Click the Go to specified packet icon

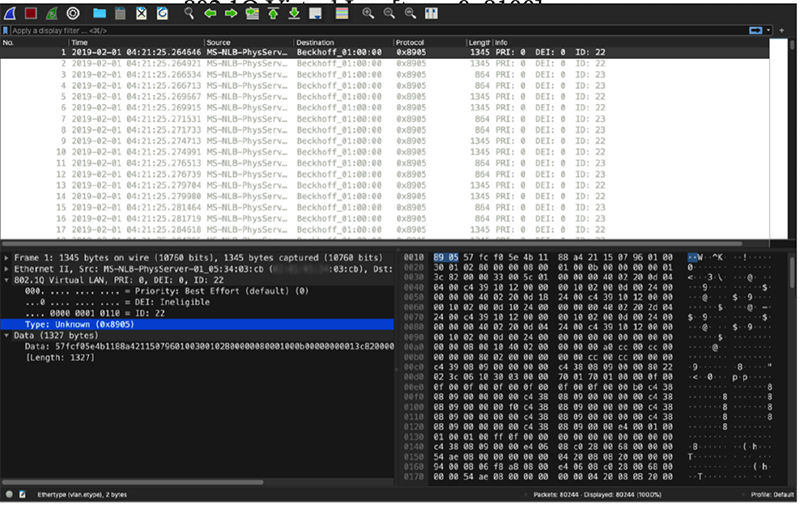click(x=252, y=13)
